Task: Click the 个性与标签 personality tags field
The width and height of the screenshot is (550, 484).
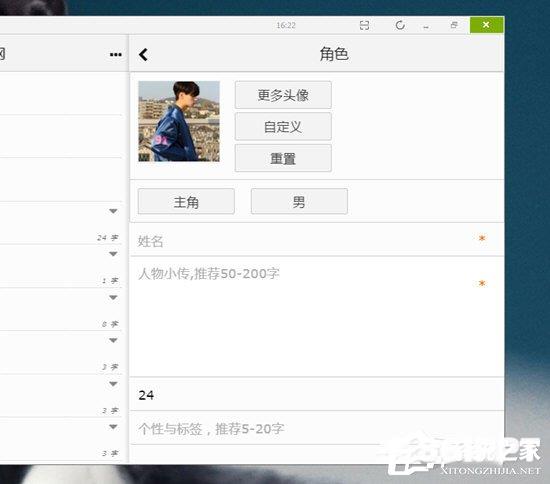Action: (x=317, y=428)
